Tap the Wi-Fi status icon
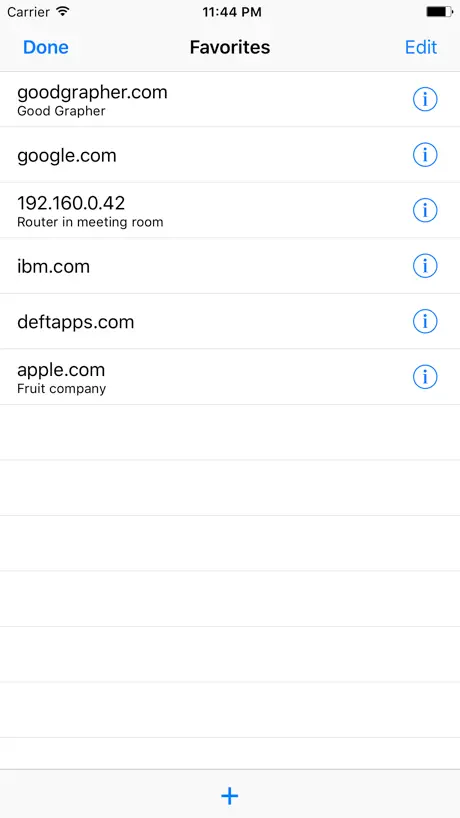This screenshot has height=818, width=460. point(63,11)
